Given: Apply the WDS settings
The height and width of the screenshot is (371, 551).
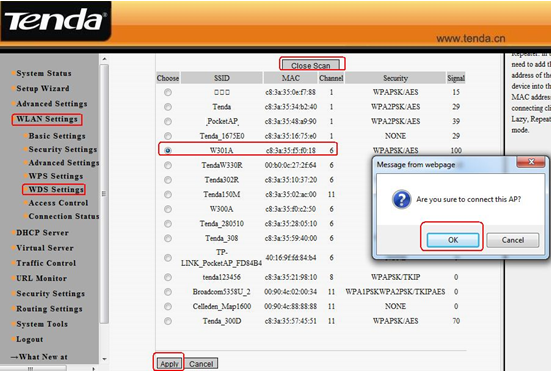Looking at the screenshot, I should tap(169, 364).
